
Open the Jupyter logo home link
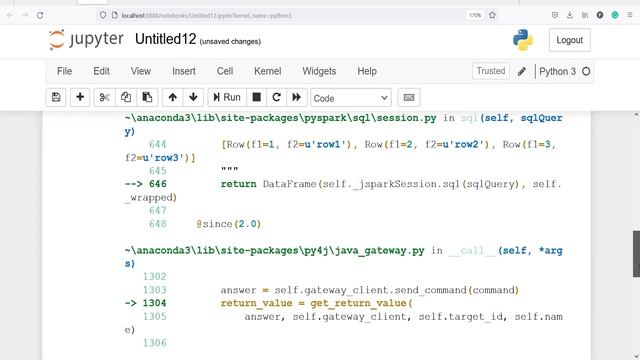[87, 40]
